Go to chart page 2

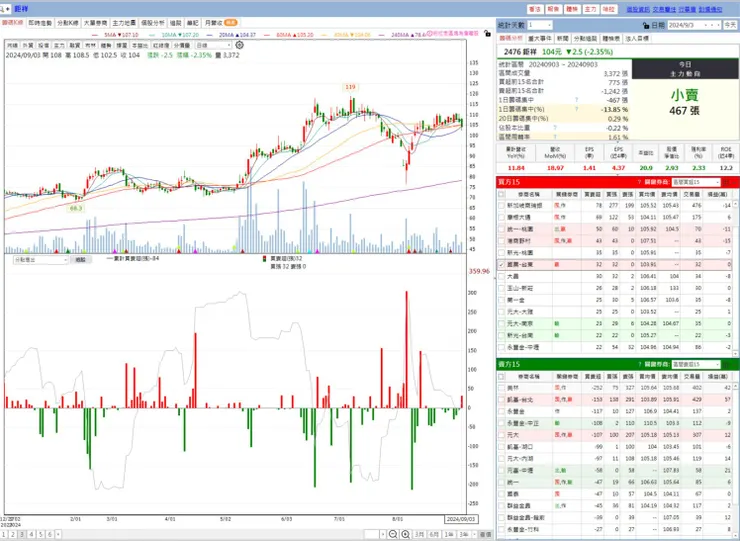tap(13, 534)
